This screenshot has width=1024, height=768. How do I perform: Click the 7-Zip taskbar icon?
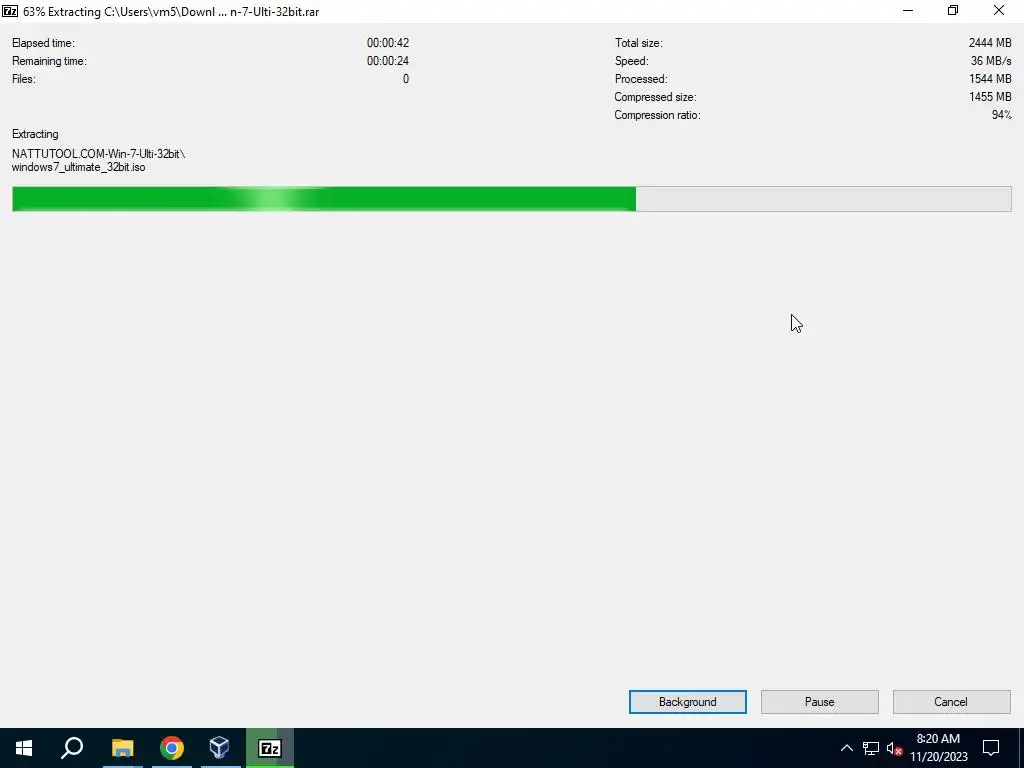click(270, 748)
